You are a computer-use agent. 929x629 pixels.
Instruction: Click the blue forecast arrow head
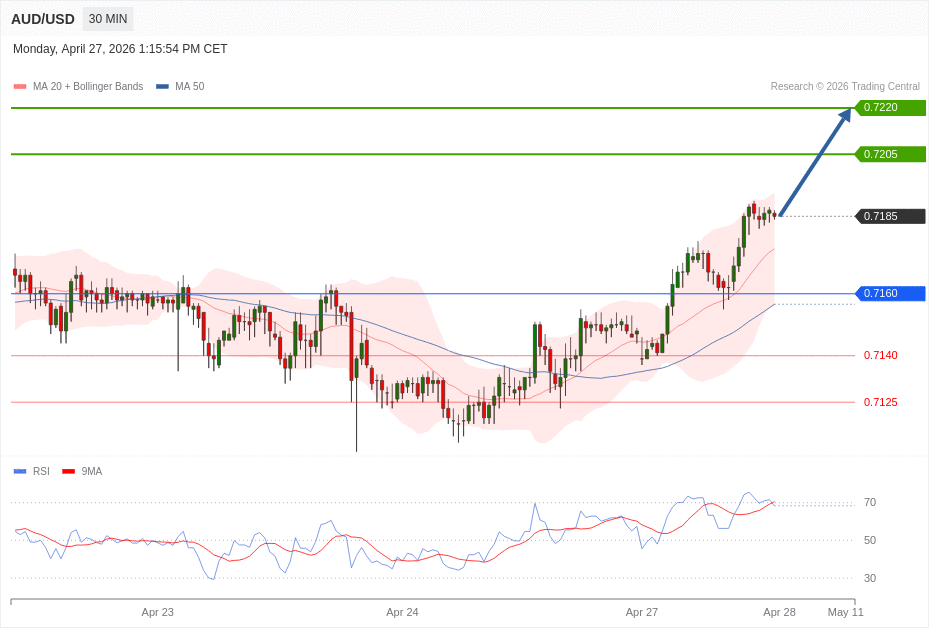pos(845,115)
